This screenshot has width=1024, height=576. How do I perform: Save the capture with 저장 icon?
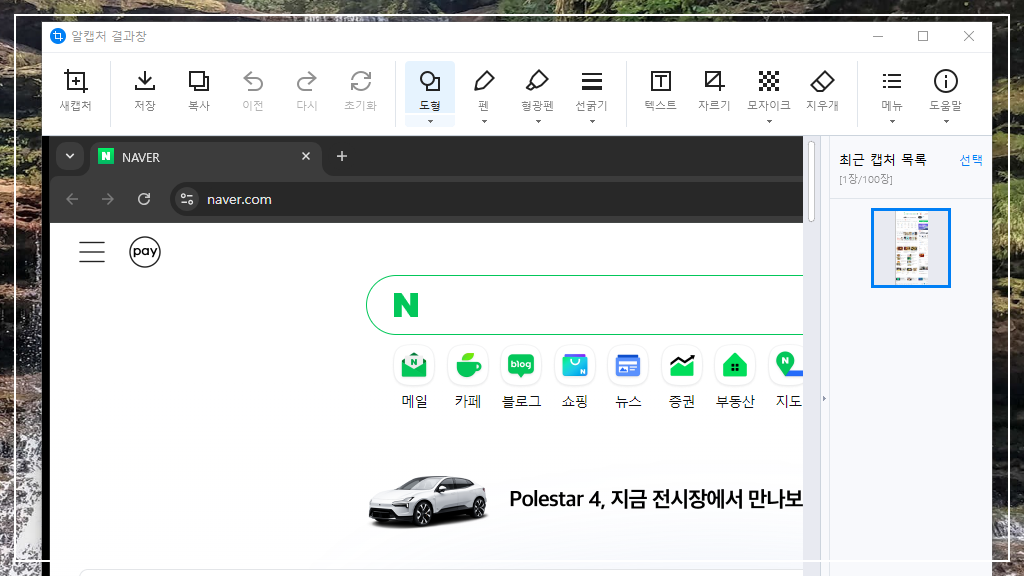click(x=145, y=81)
